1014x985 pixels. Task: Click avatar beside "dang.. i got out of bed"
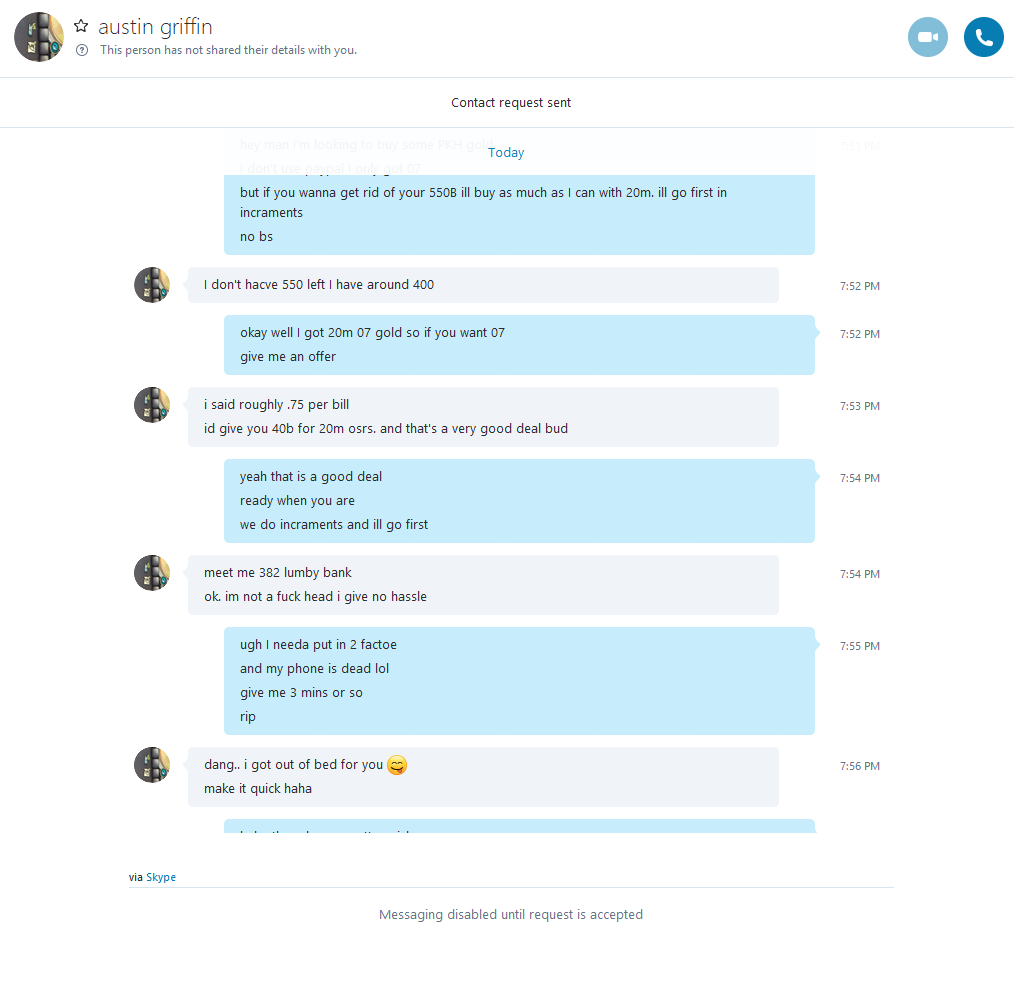(152, 764)
